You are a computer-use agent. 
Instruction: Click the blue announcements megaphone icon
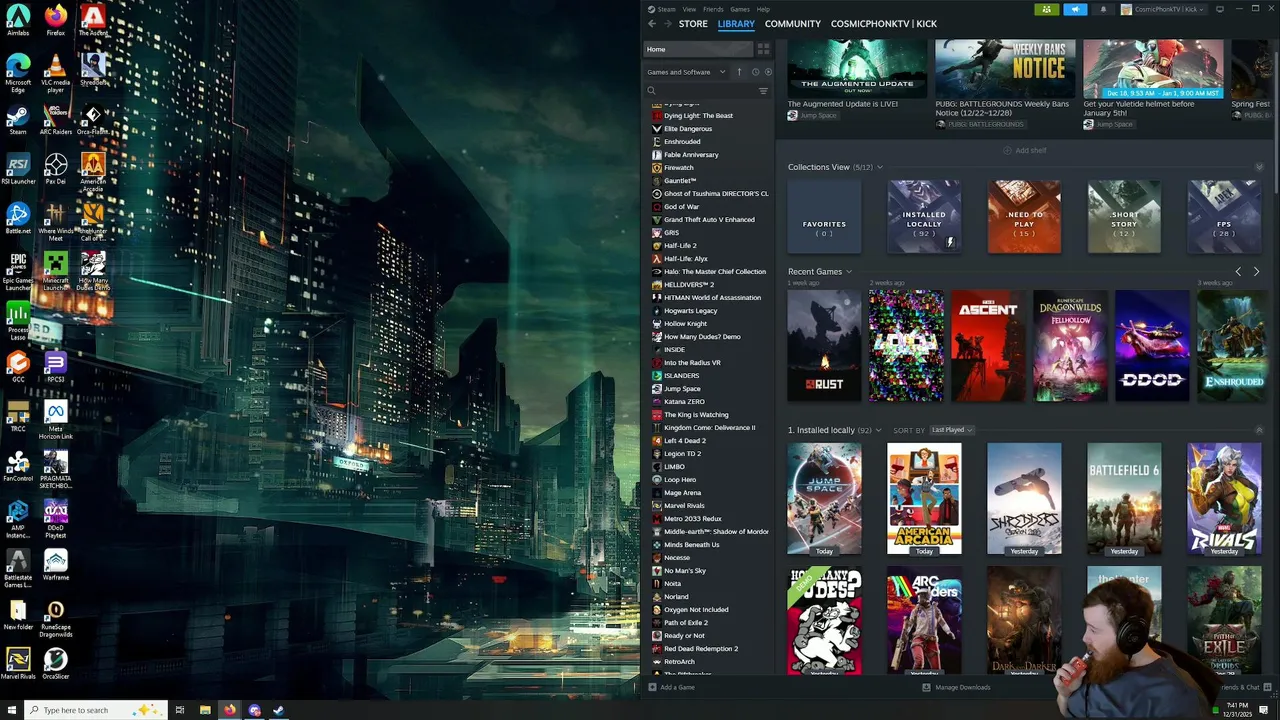click(1075, 9)
